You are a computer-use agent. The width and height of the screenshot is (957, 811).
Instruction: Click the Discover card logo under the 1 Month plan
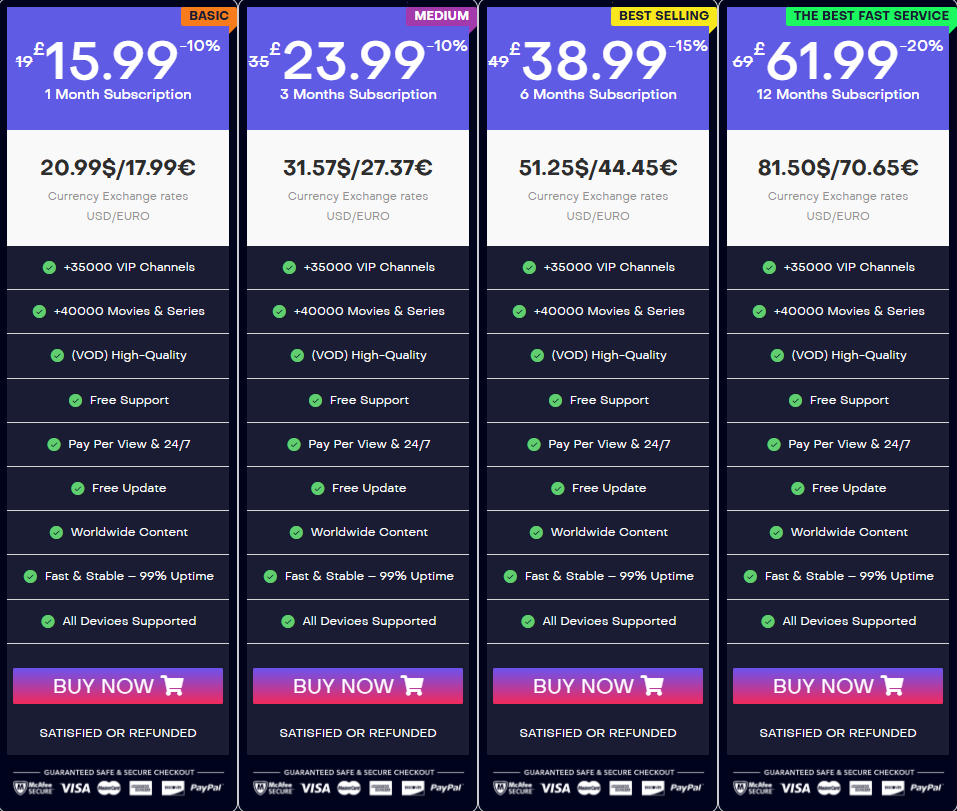171,788
